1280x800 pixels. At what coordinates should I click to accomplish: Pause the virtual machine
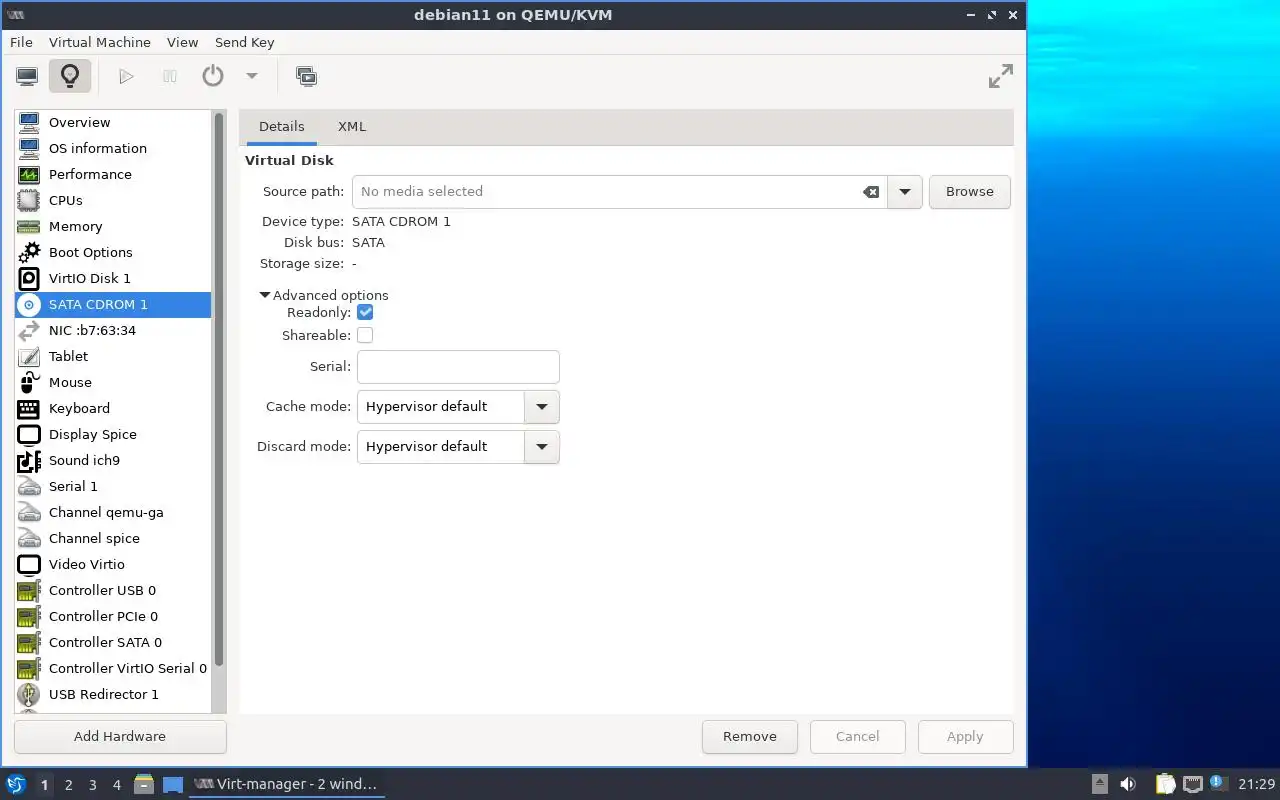click(170, 76)
